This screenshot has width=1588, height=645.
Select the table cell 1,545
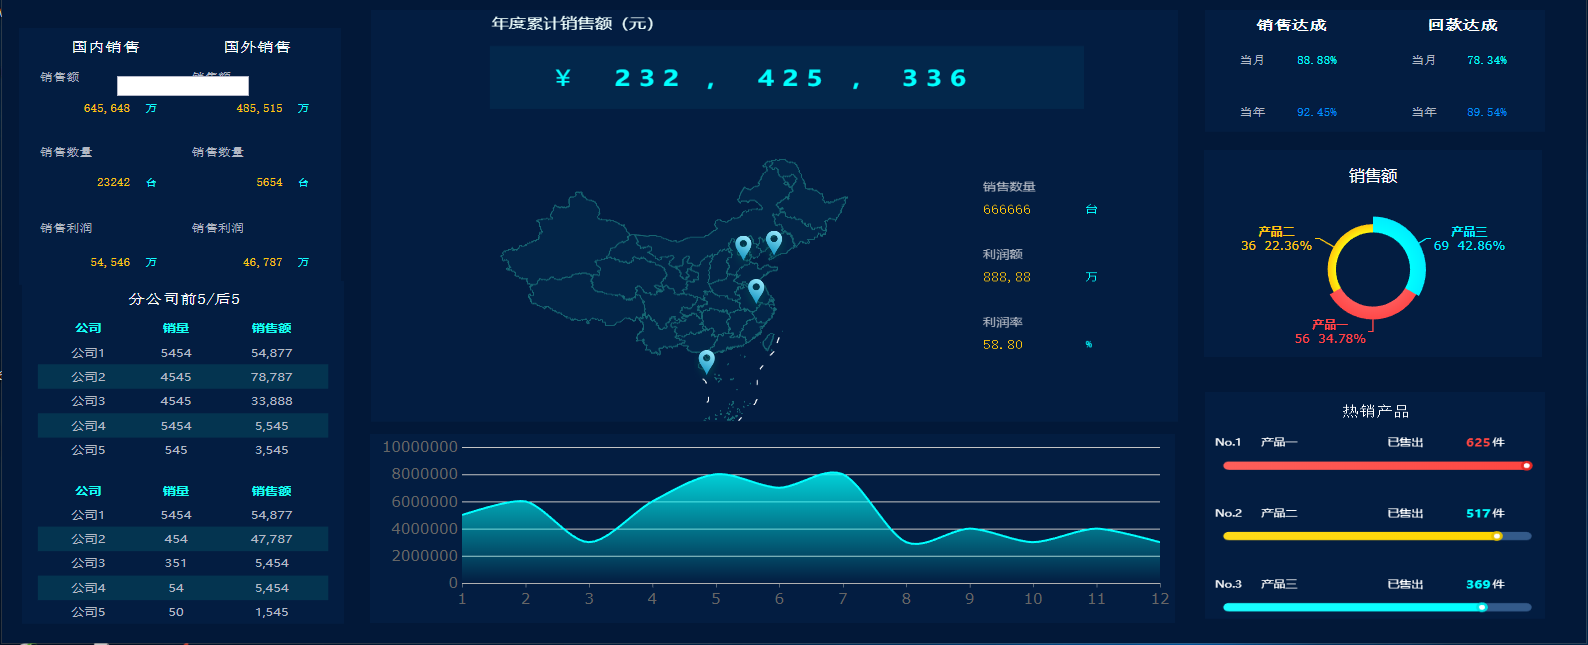pyautogui.click(x=272, y=612)
